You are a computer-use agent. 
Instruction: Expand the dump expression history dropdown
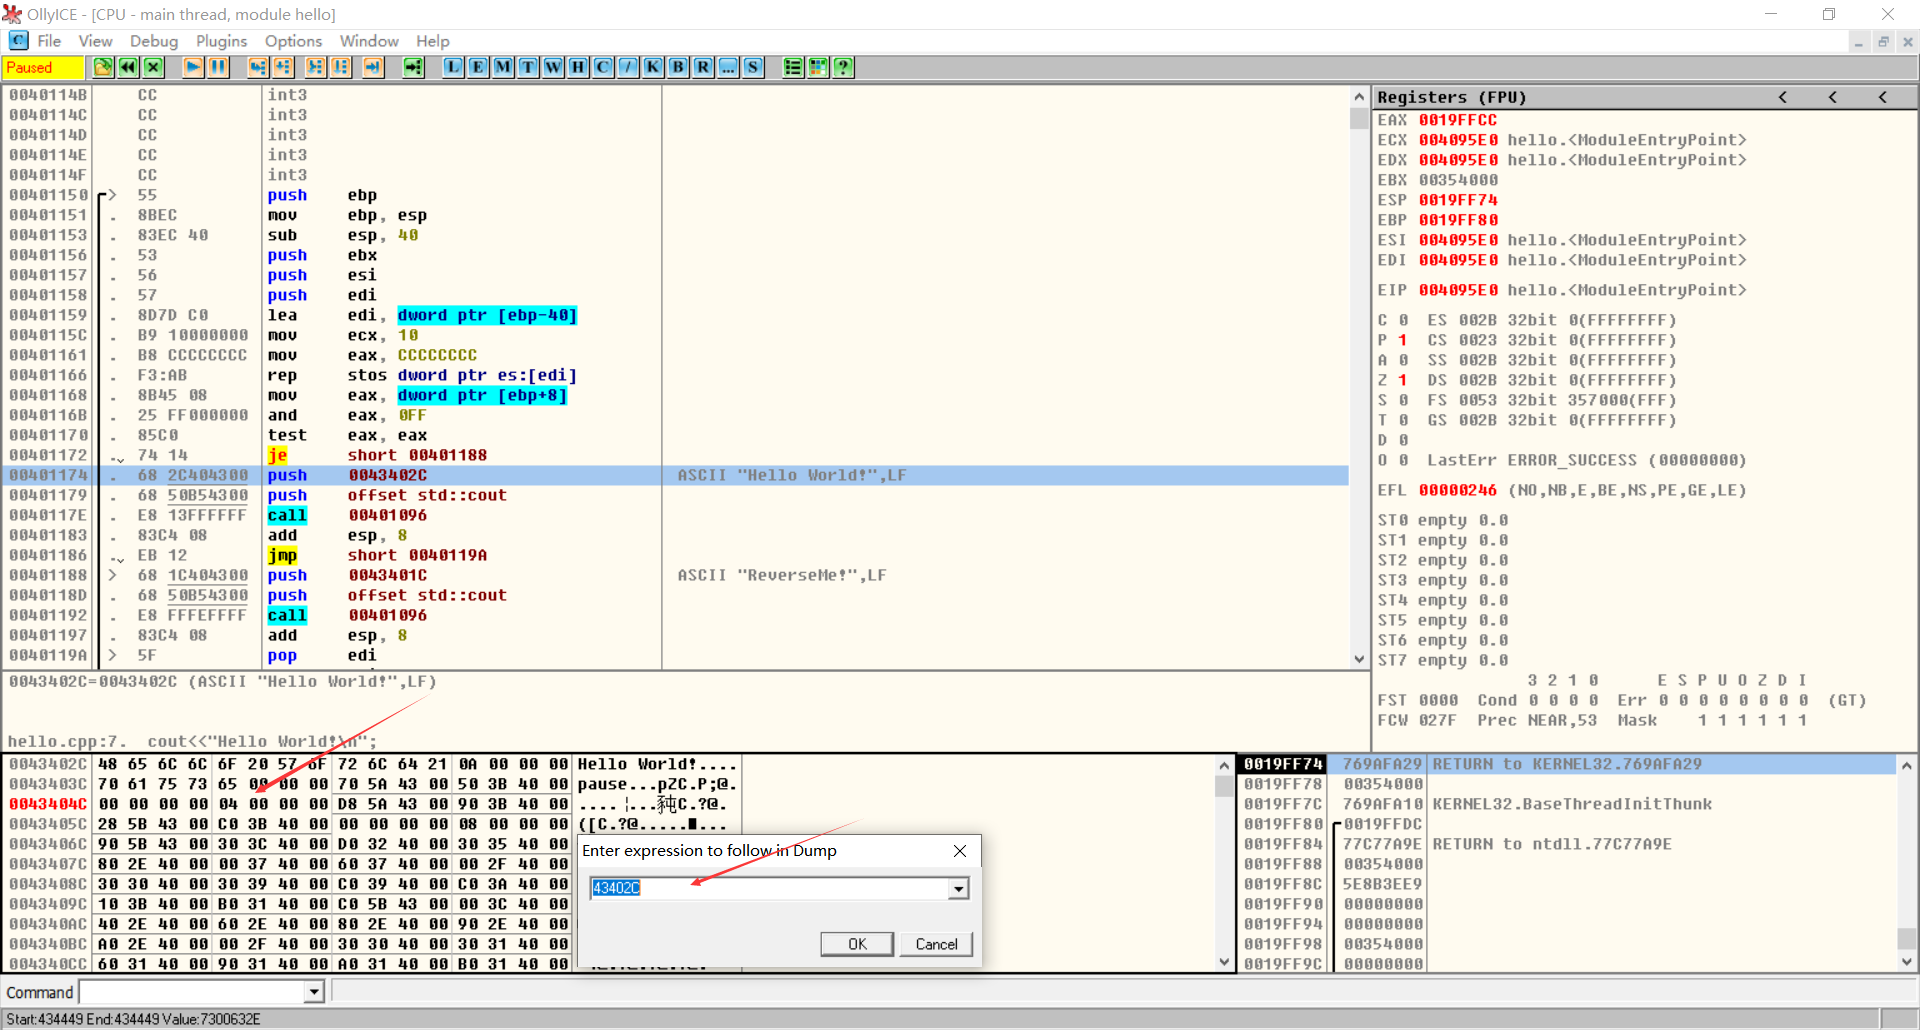(959, 888)
